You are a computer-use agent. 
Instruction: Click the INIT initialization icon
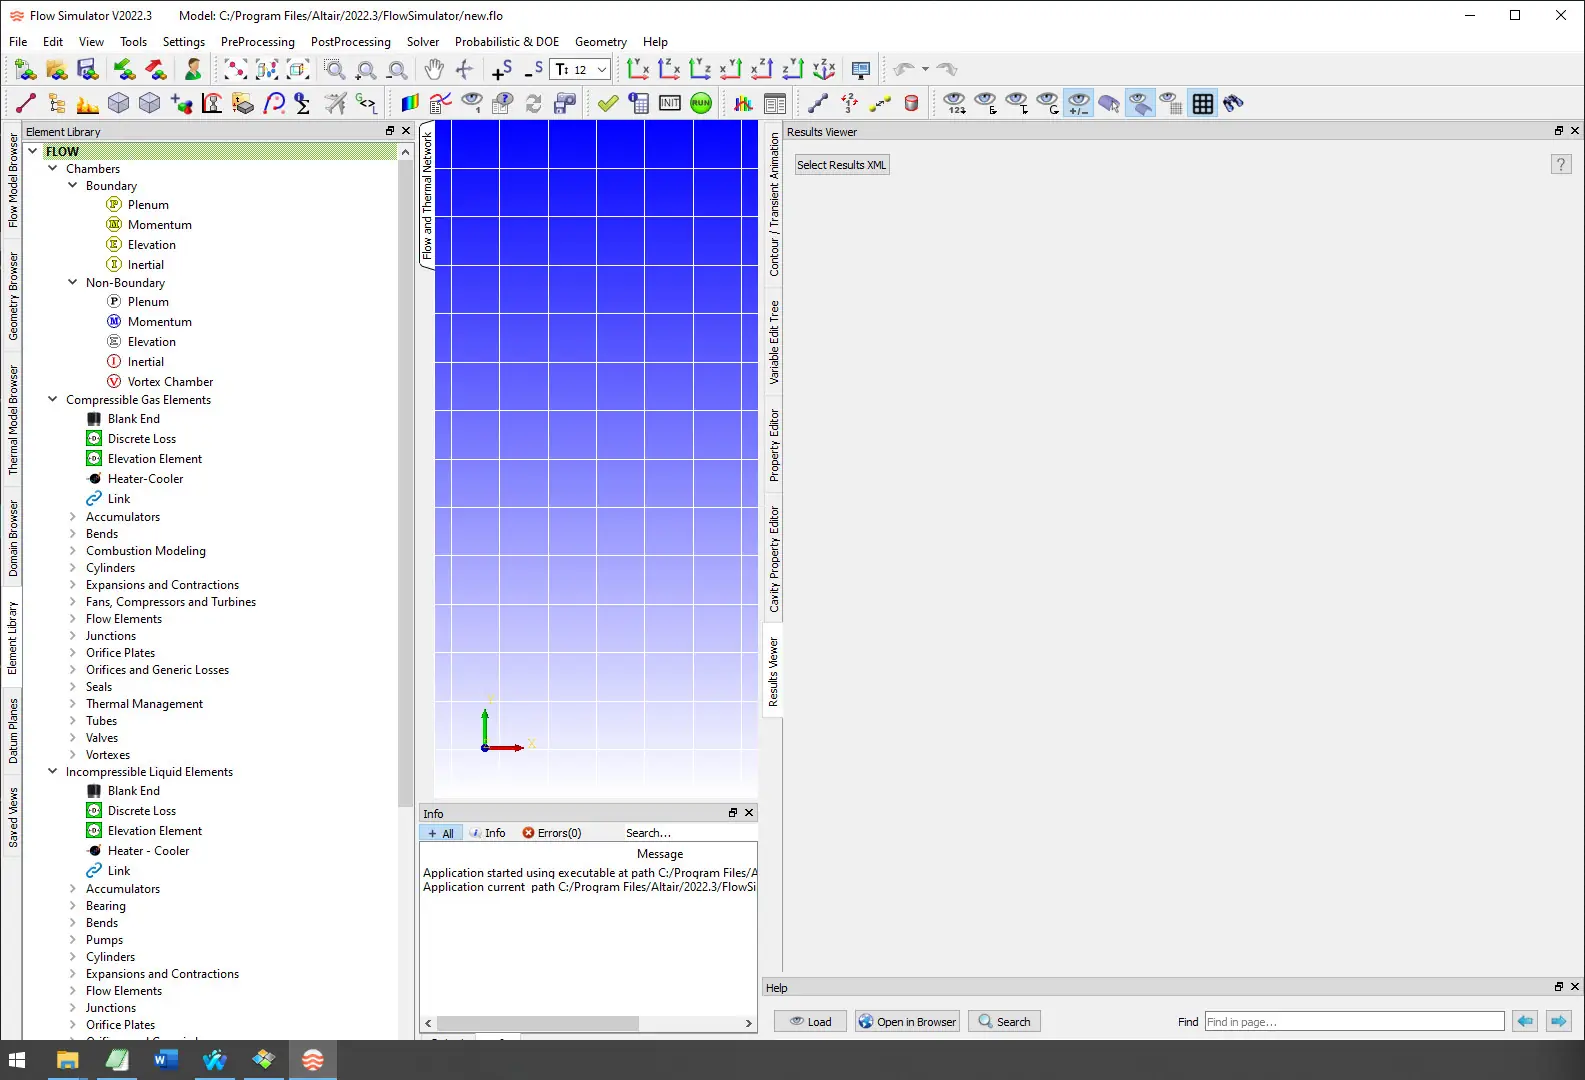tap(670, 103)
